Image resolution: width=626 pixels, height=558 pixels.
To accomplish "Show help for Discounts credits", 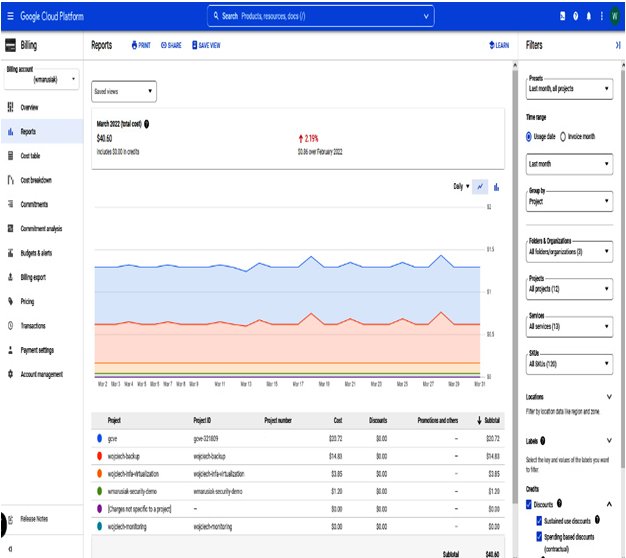I will [x=559, y=503].
